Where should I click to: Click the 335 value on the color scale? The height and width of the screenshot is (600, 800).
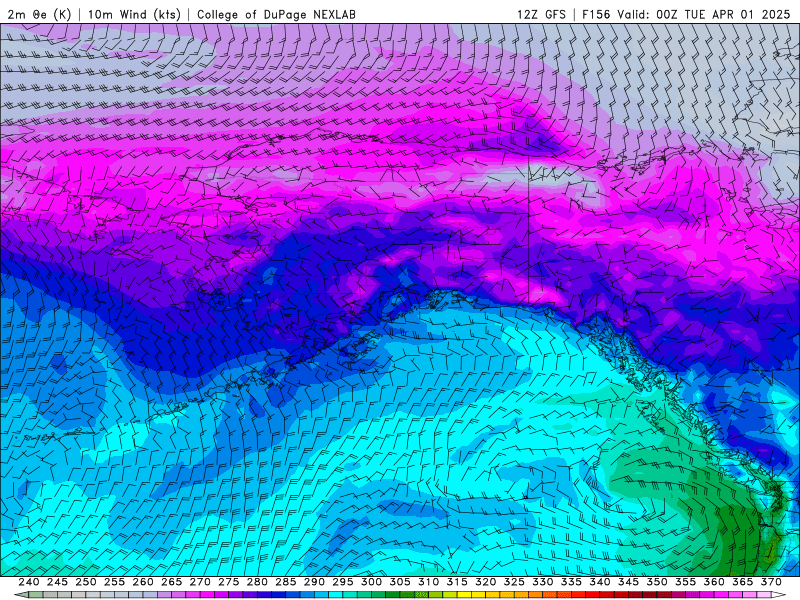click(571, 582)
